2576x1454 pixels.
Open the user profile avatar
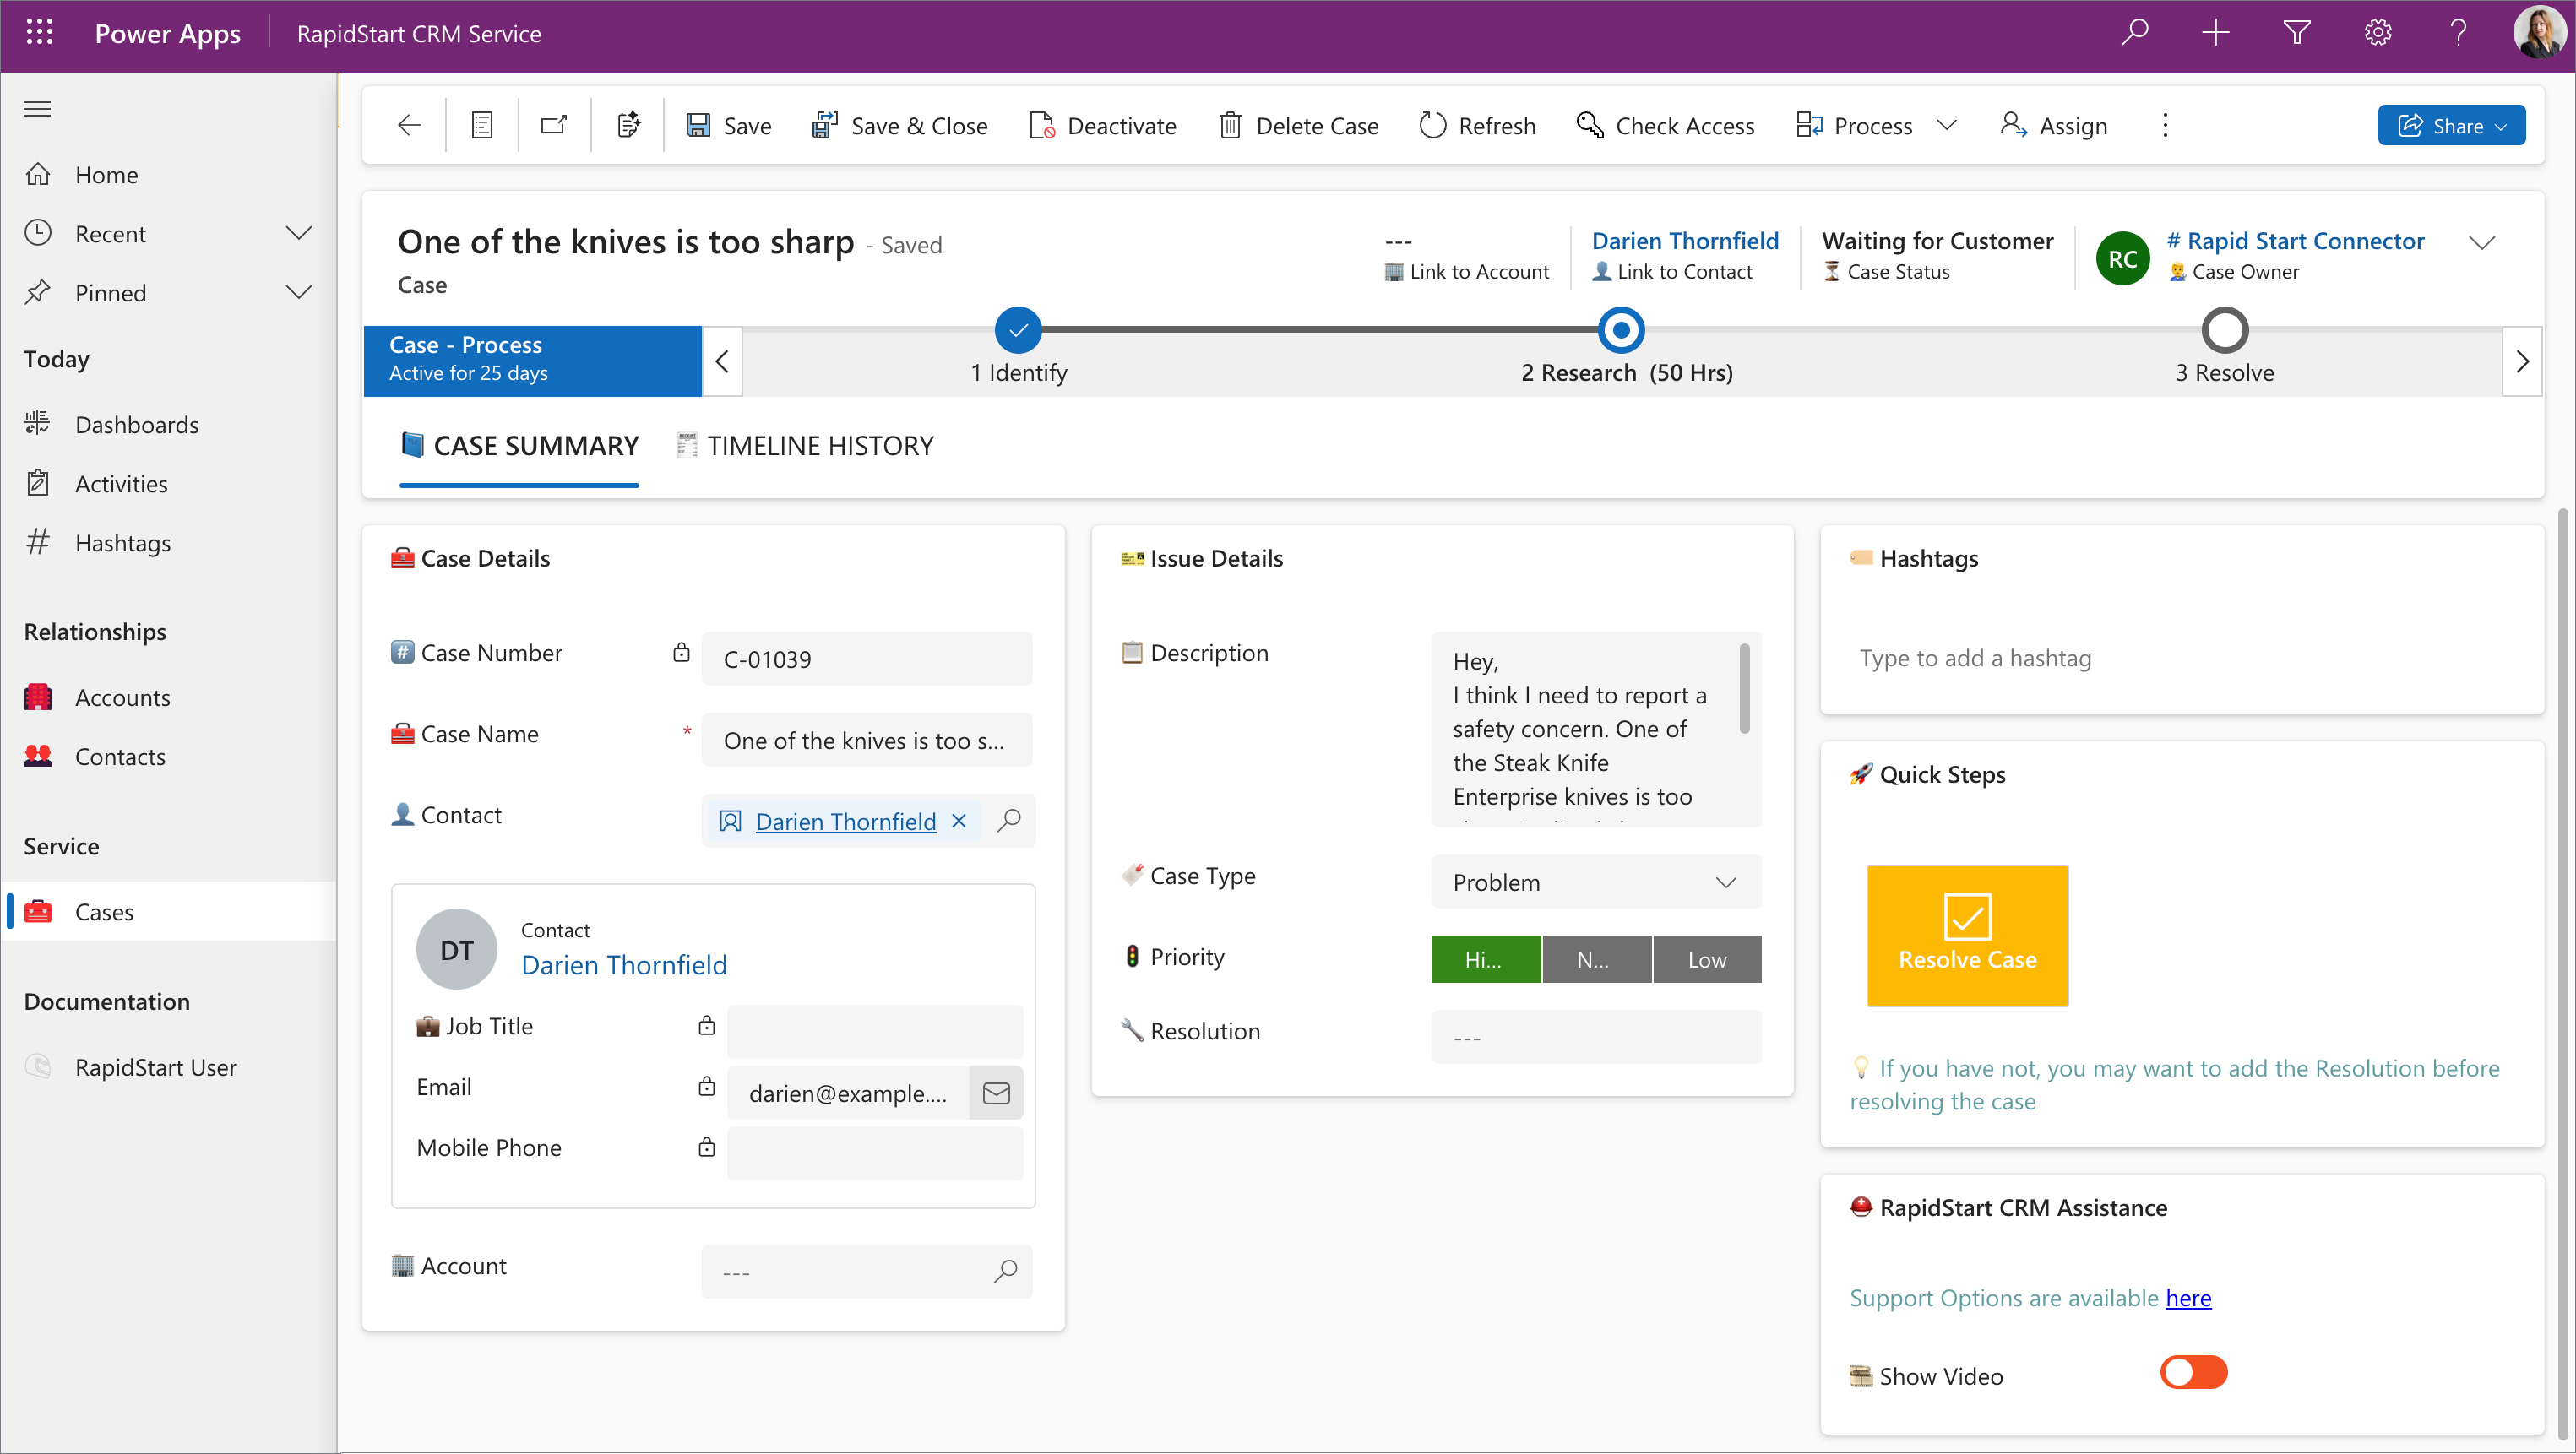pos(2539,33)
